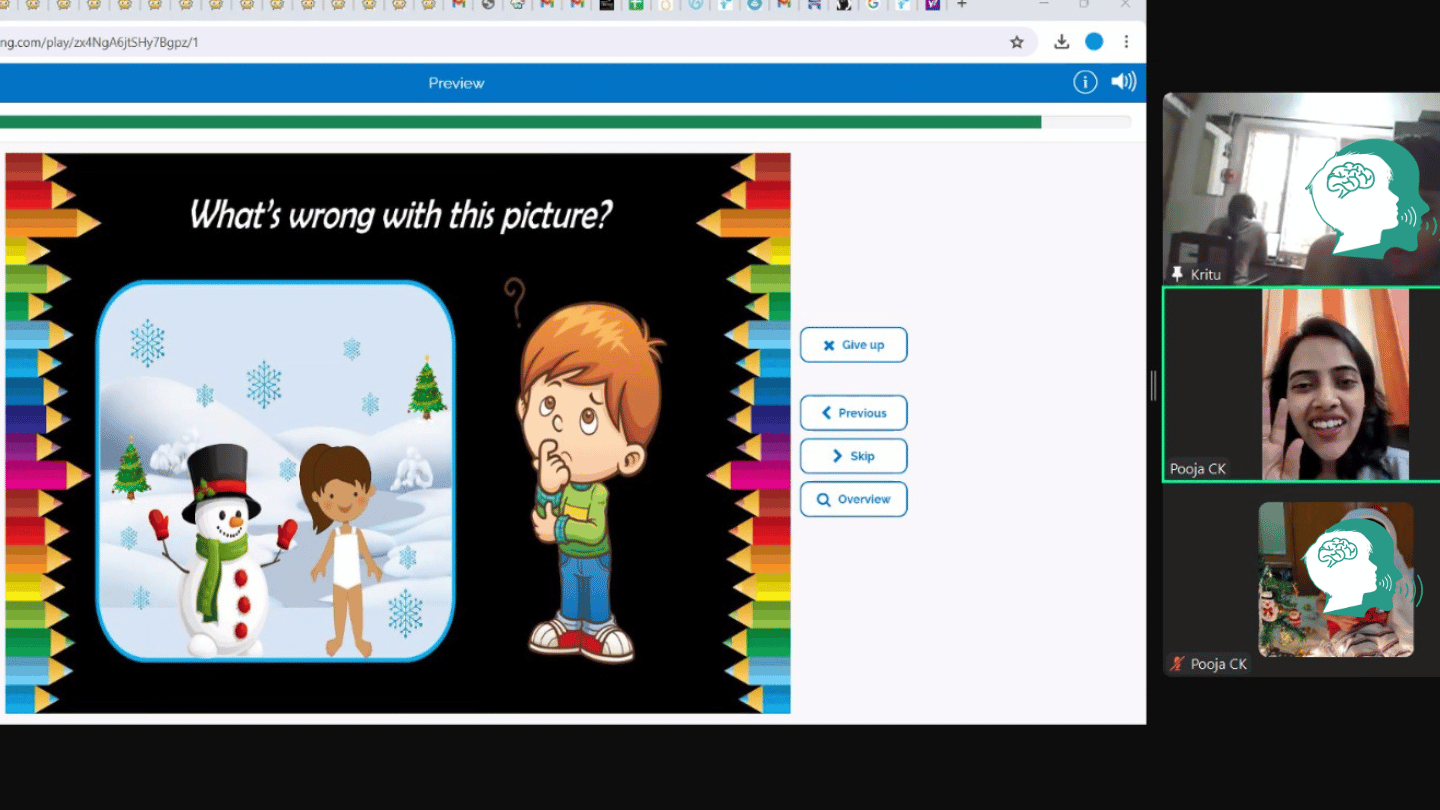Screen dimensions: 1440x810
Task: Click the info icon in blue header
Action: pos(1085,82)
